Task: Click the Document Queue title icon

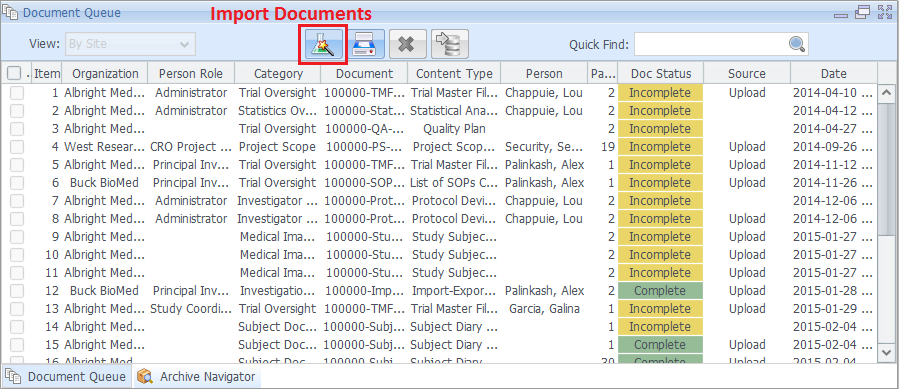Action: click(10, 12)
